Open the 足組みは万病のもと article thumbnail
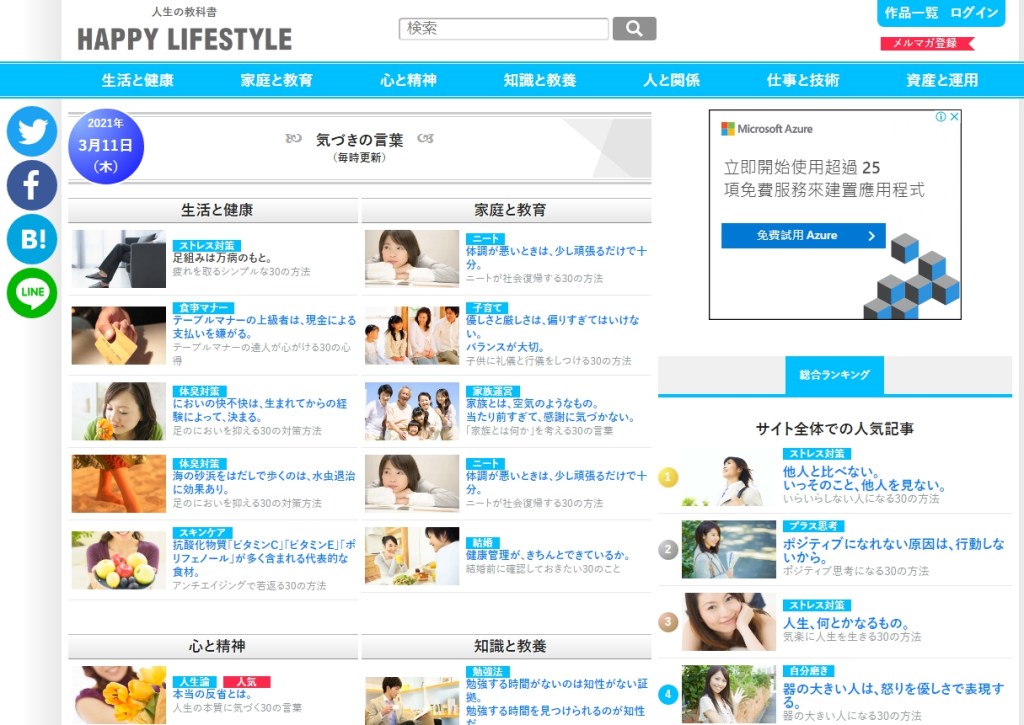Image resolution: width=1024 pixels, height=725 pixels. point(119,259)
